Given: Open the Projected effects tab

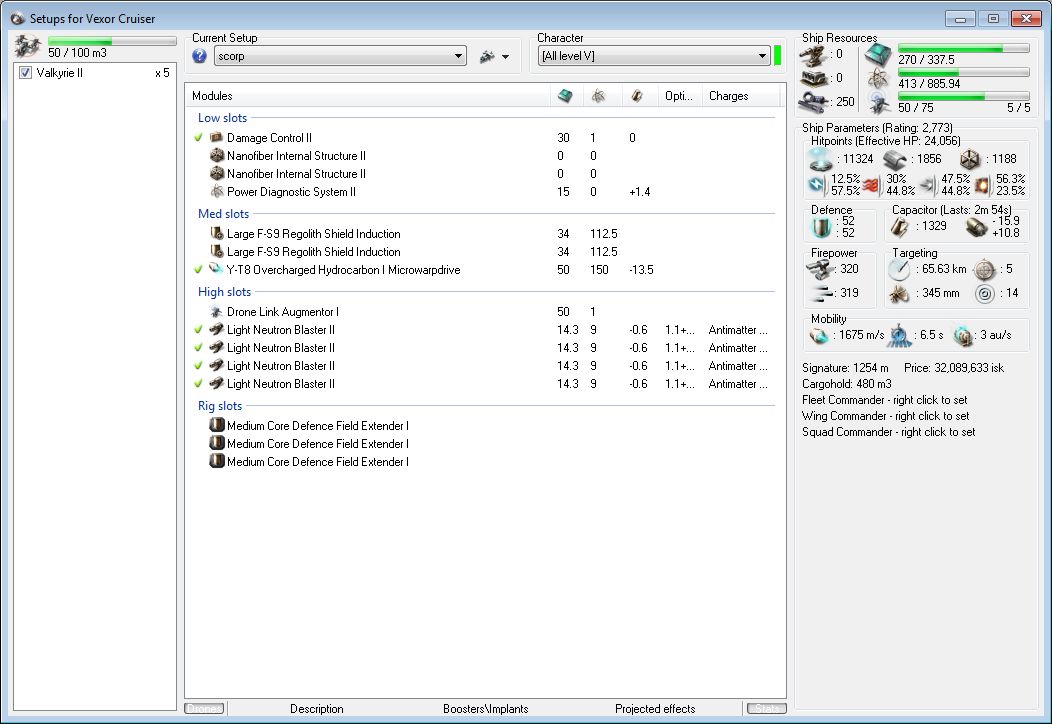Looking at the screenshot, I should click(655, 709).
